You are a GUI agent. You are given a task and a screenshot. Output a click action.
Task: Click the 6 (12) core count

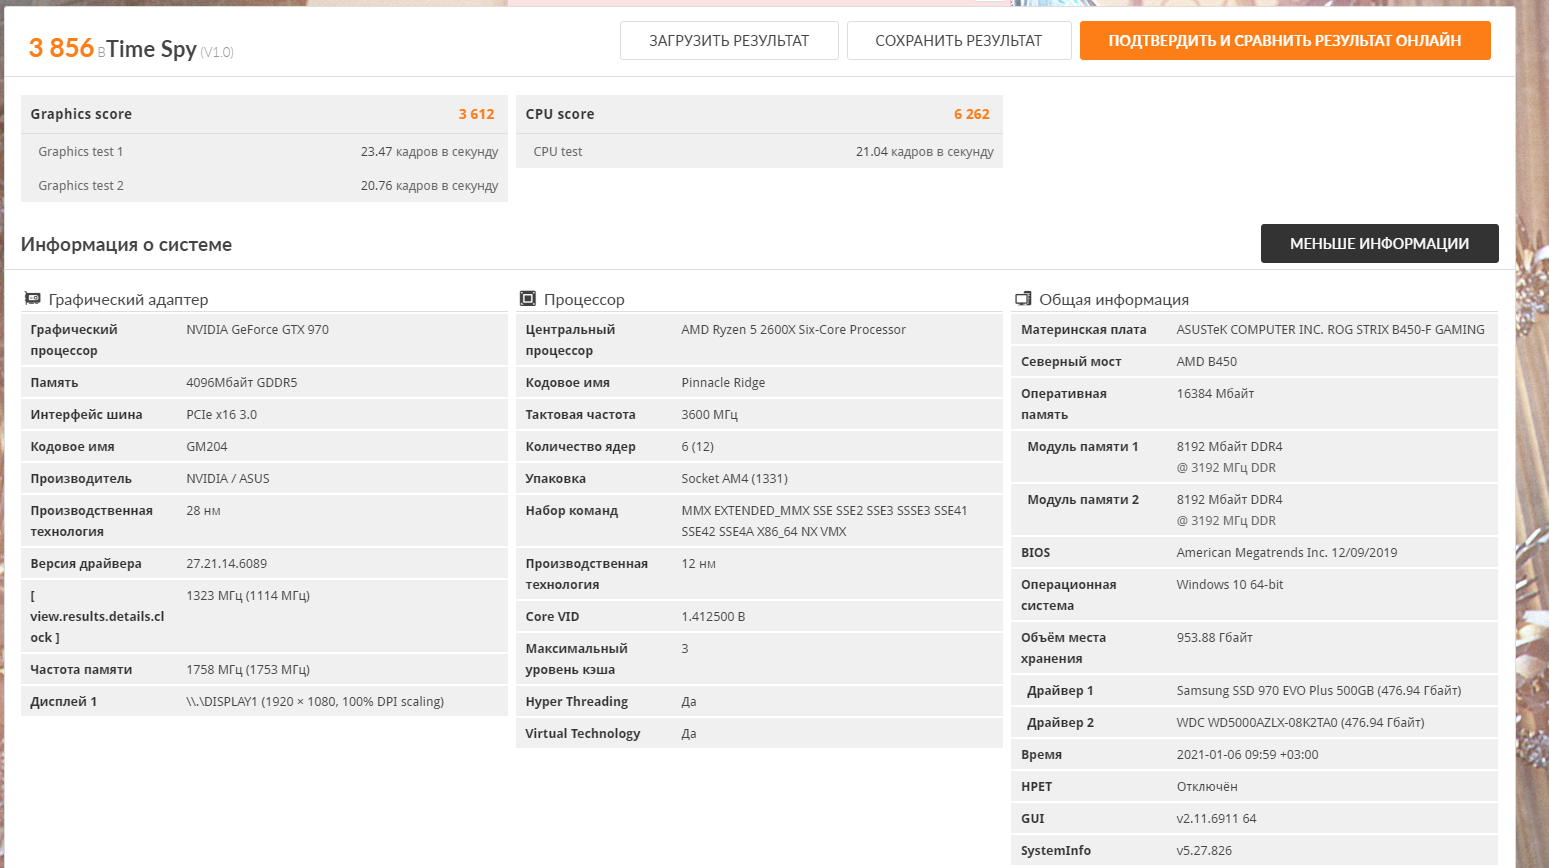click(698, 447)
